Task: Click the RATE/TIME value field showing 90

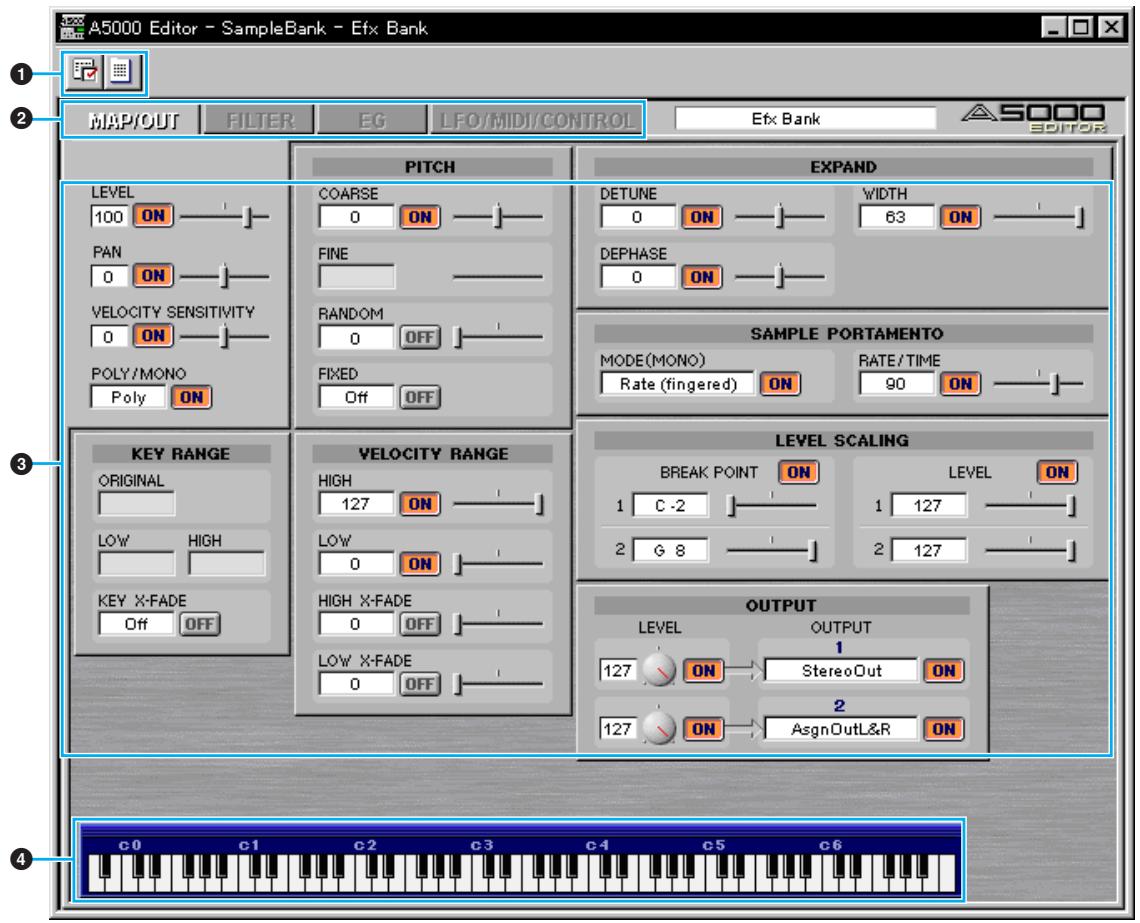Action: click(x=896, y=384)
